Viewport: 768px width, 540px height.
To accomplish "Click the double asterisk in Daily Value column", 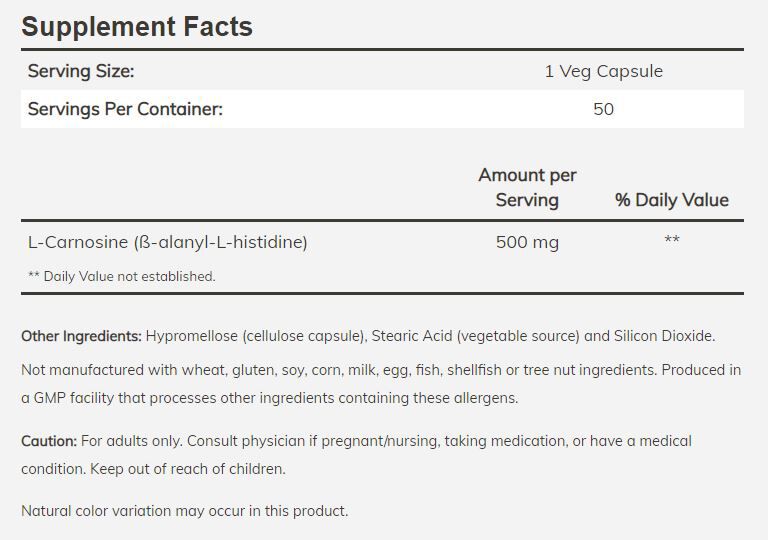I will tap(671, 242).
